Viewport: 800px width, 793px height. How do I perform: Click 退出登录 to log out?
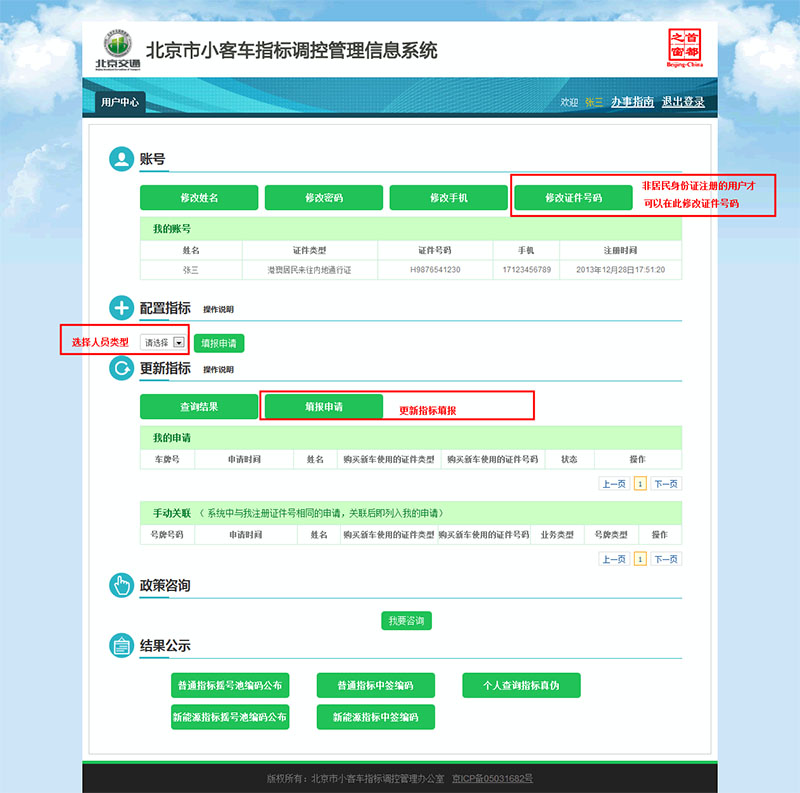(x=685, y=101)
